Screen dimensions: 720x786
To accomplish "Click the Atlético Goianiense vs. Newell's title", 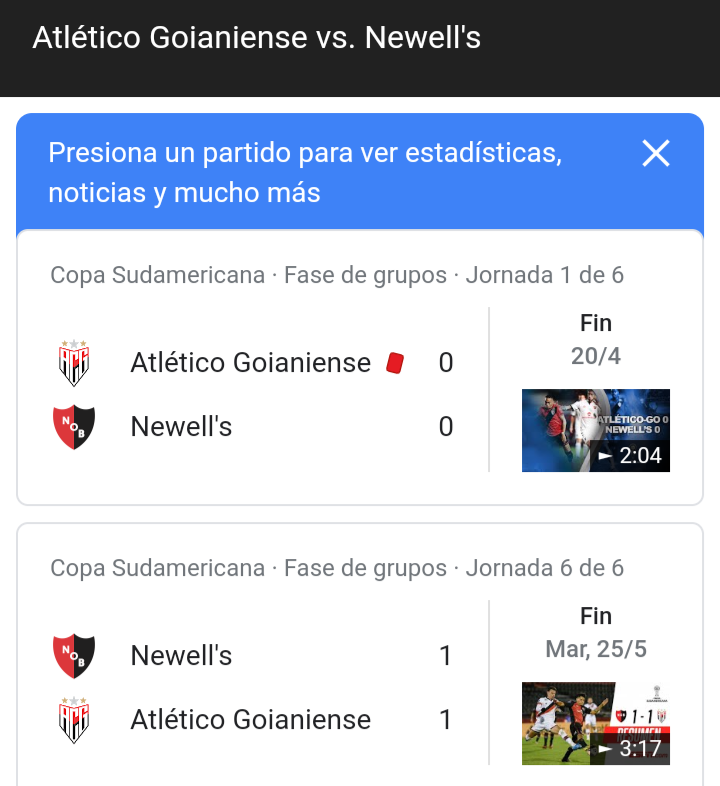I will click(x=256, y=38).
